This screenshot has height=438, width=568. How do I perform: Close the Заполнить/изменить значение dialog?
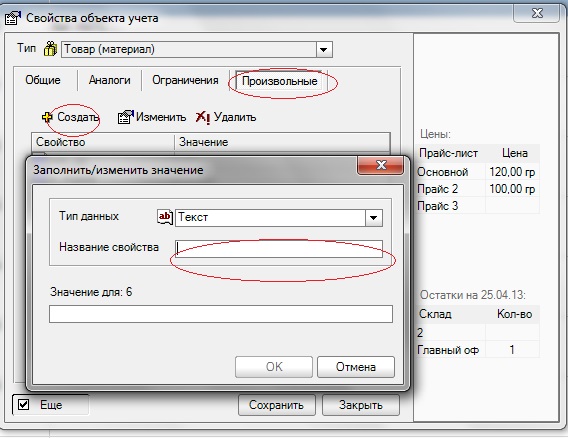tap(380, 166)
